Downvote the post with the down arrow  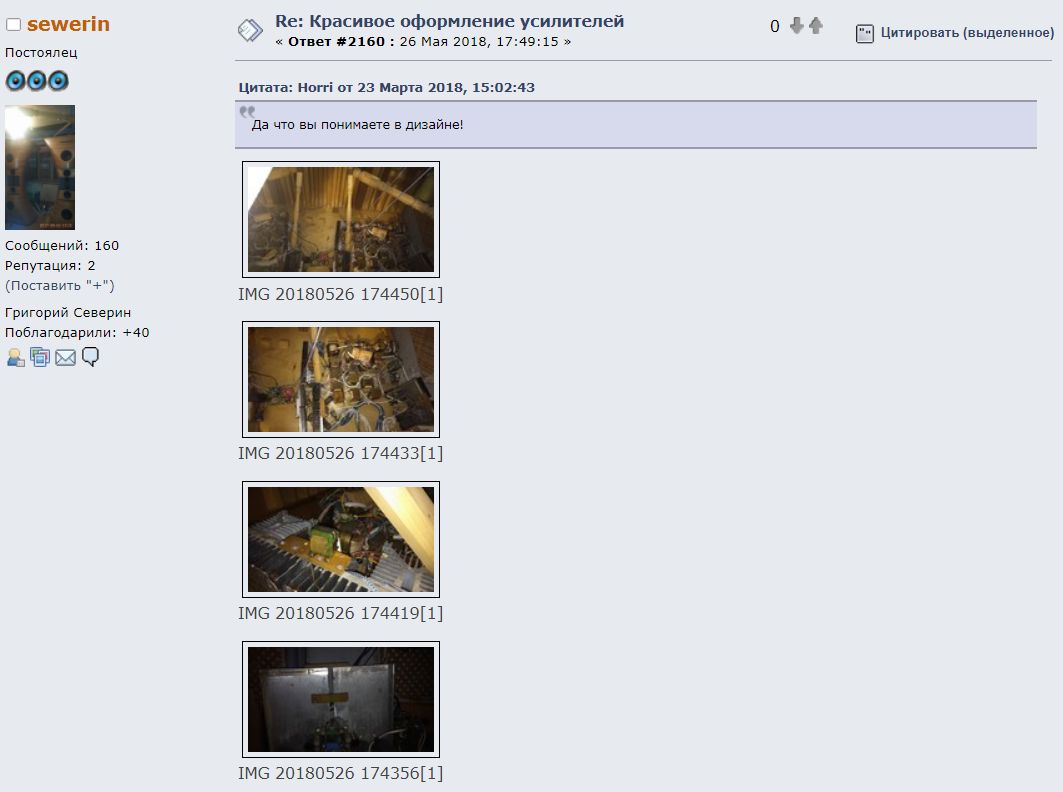tap(797, 26)
